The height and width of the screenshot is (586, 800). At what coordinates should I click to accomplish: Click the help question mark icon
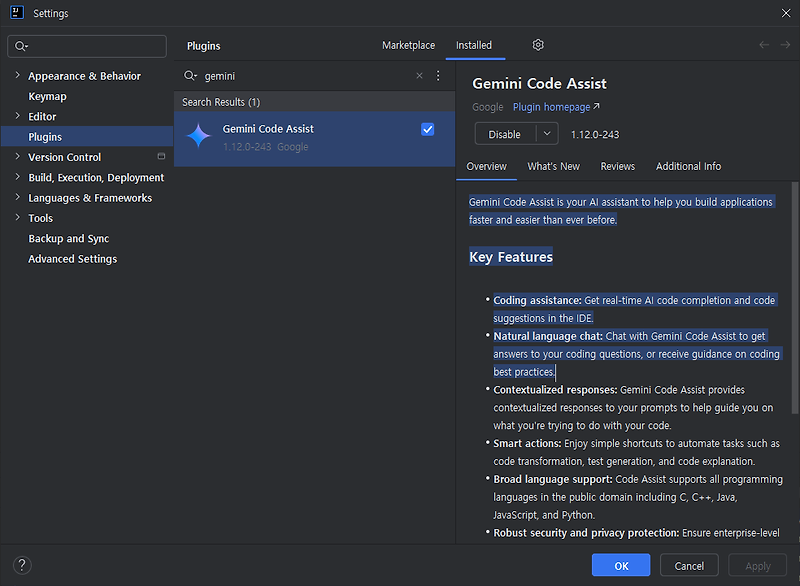(x=21, y=564)
